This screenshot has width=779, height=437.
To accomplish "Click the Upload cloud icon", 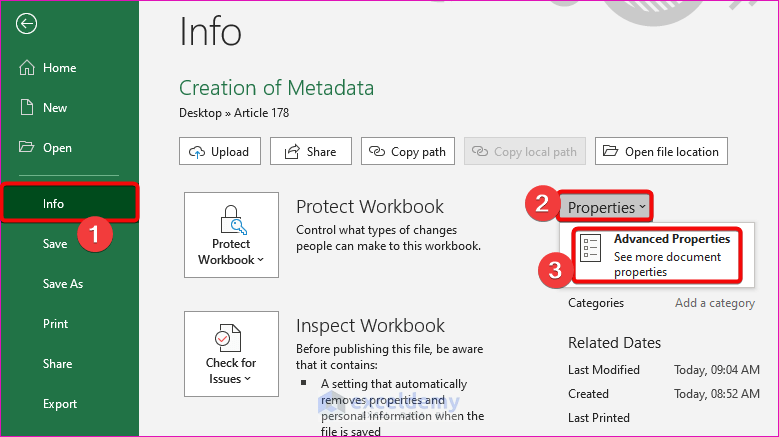I will coord(194,152).
